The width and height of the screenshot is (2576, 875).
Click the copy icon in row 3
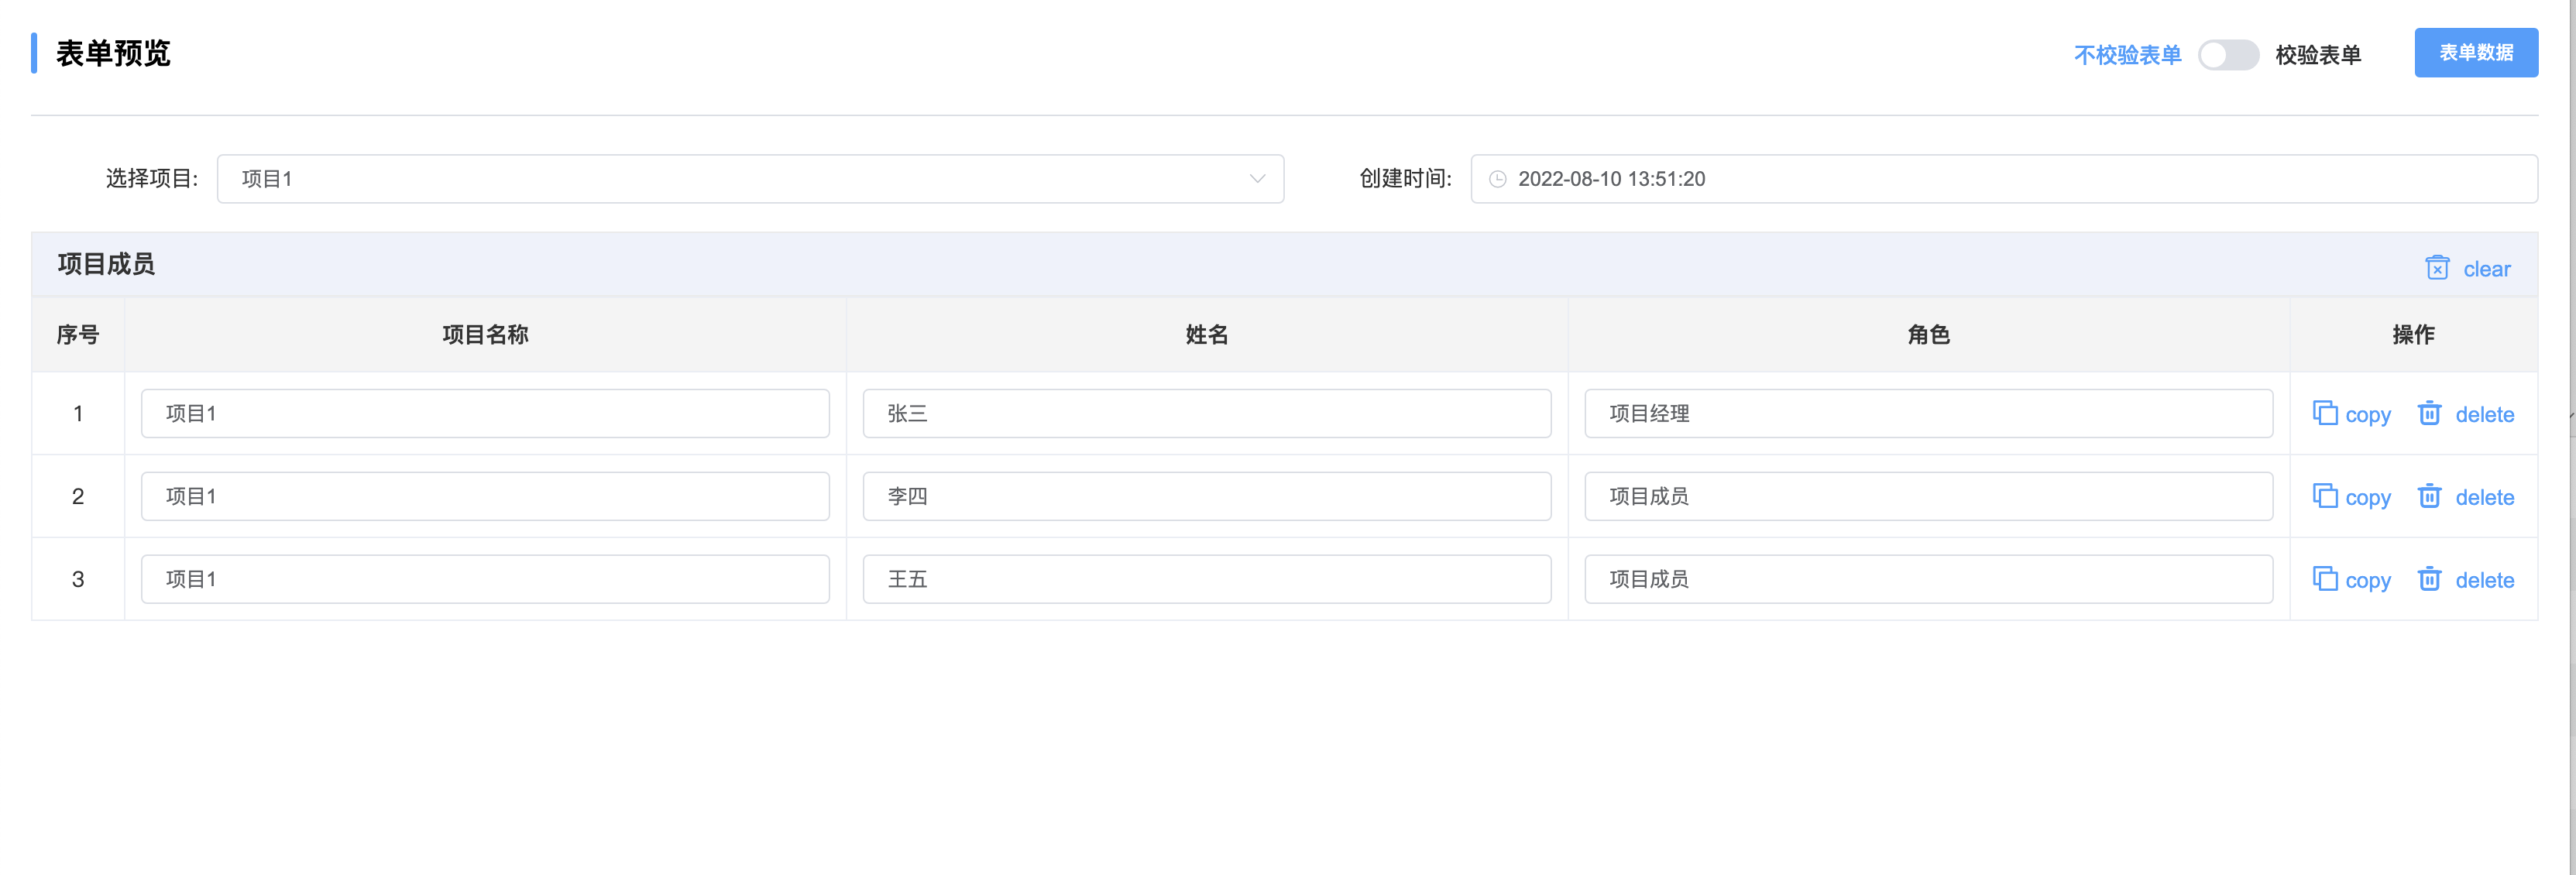click(2325, 579)
